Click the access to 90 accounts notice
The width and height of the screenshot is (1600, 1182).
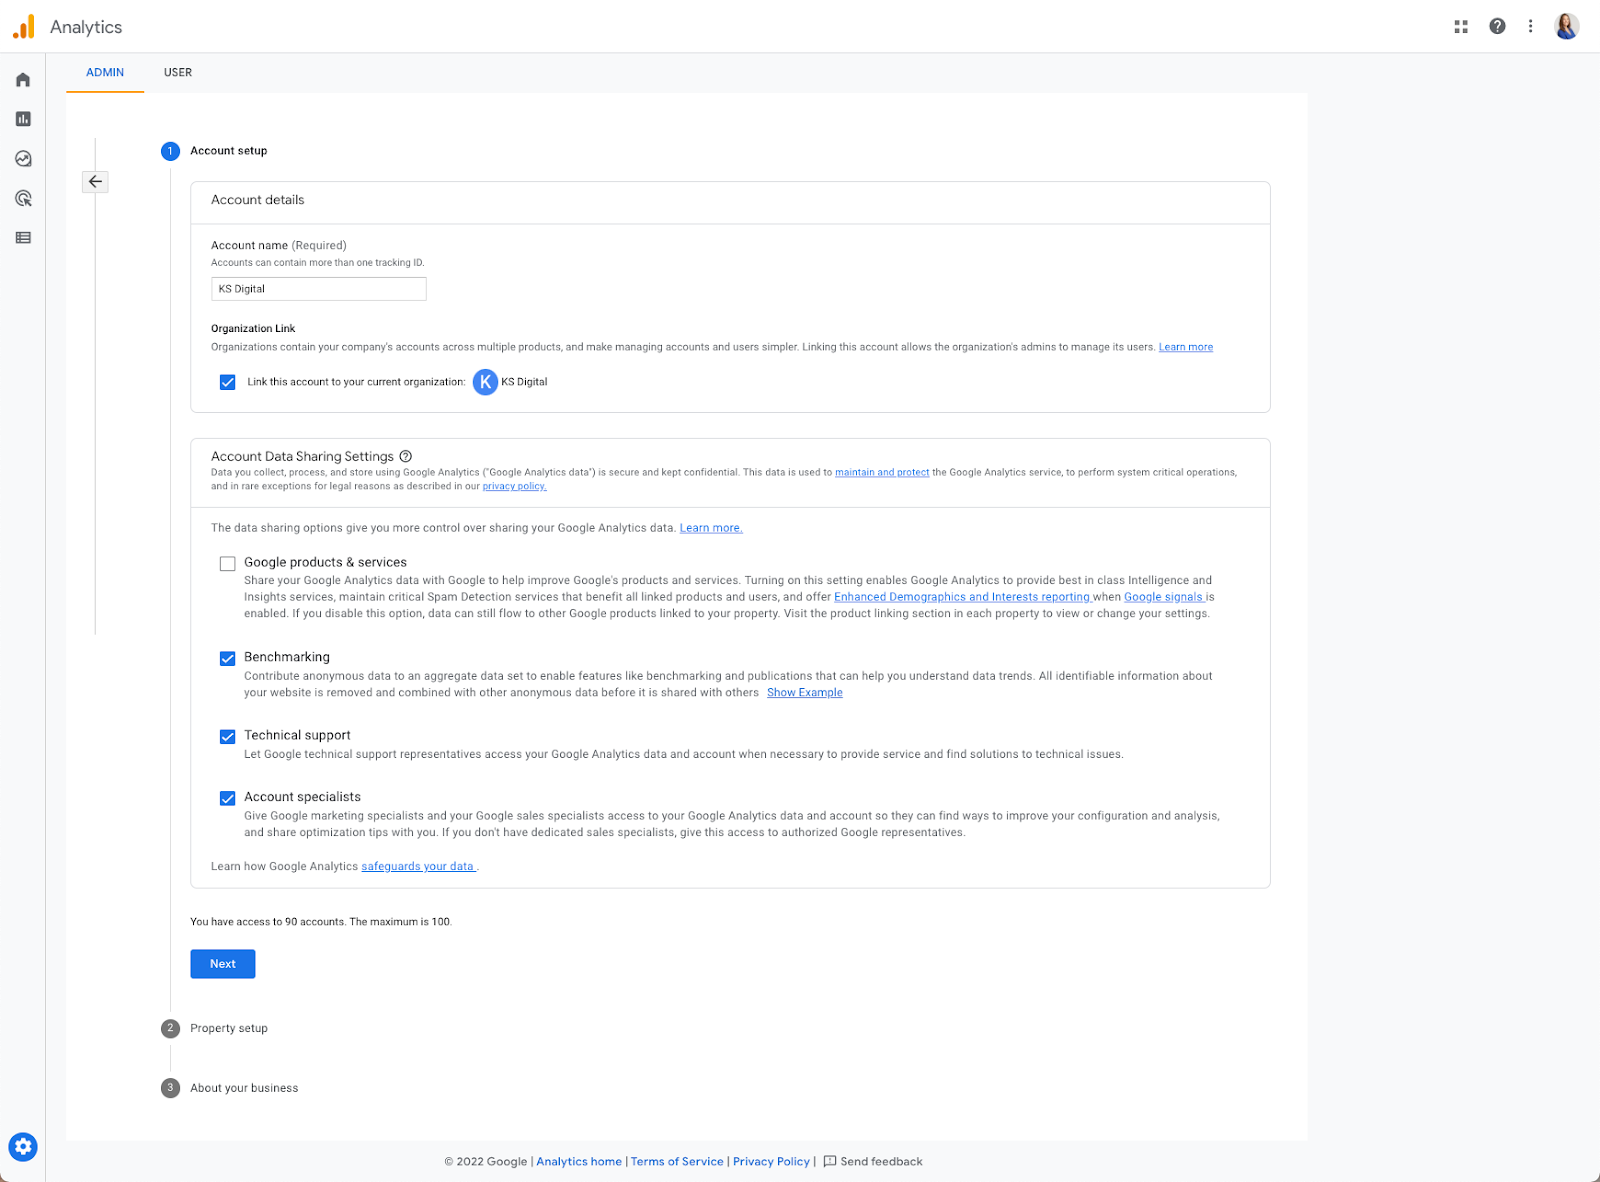[321, 922]
